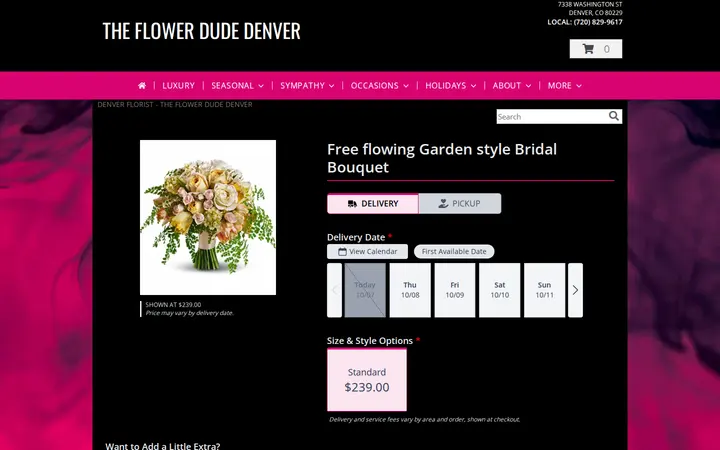Viewport: 720px width, 450px height.
Task: Choose First Available Date
Action: 454,252
